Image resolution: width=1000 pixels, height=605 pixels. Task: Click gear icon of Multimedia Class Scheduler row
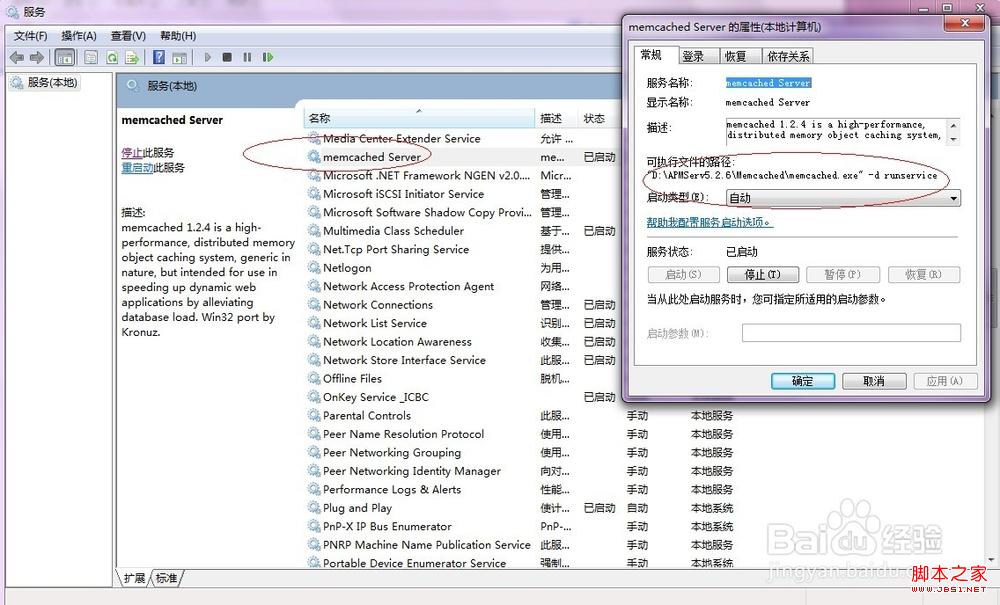pos(314,231)
